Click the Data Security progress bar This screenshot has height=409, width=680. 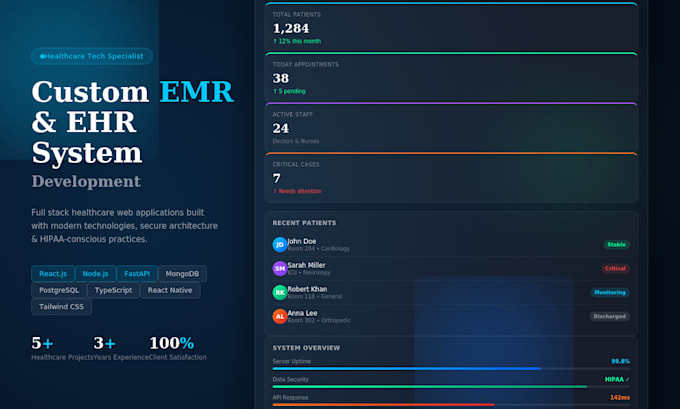point(451,386)
